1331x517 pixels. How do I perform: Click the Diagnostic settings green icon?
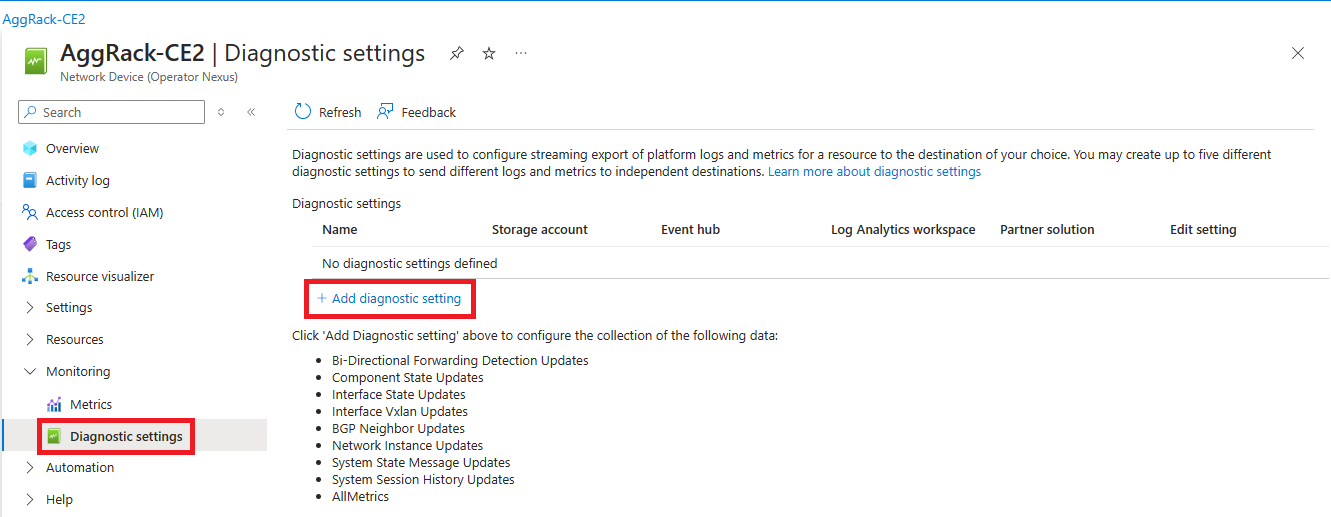click(x=54, y=436)
